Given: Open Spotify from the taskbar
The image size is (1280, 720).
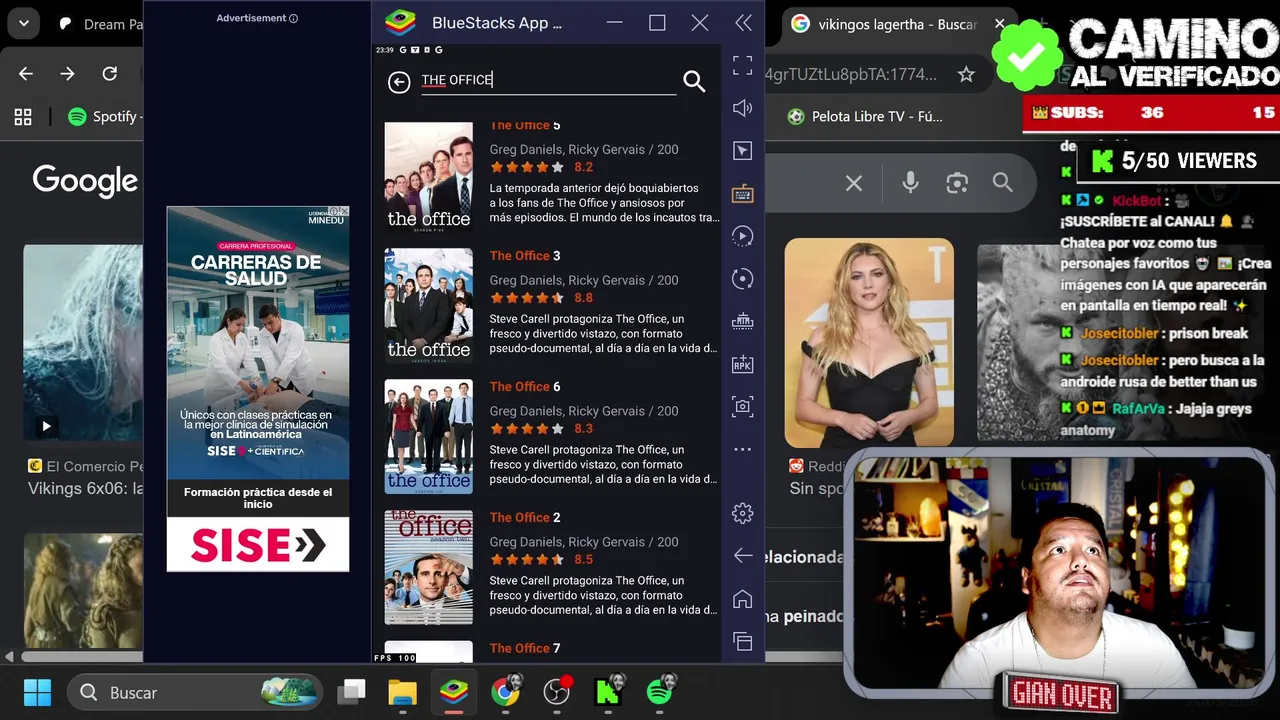Looking at the screenshot, I should (x=660, y=692).
